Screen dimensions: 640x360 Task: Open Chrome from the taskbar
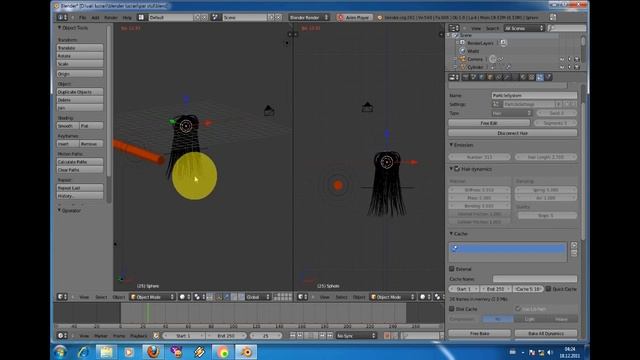point(223,352)
